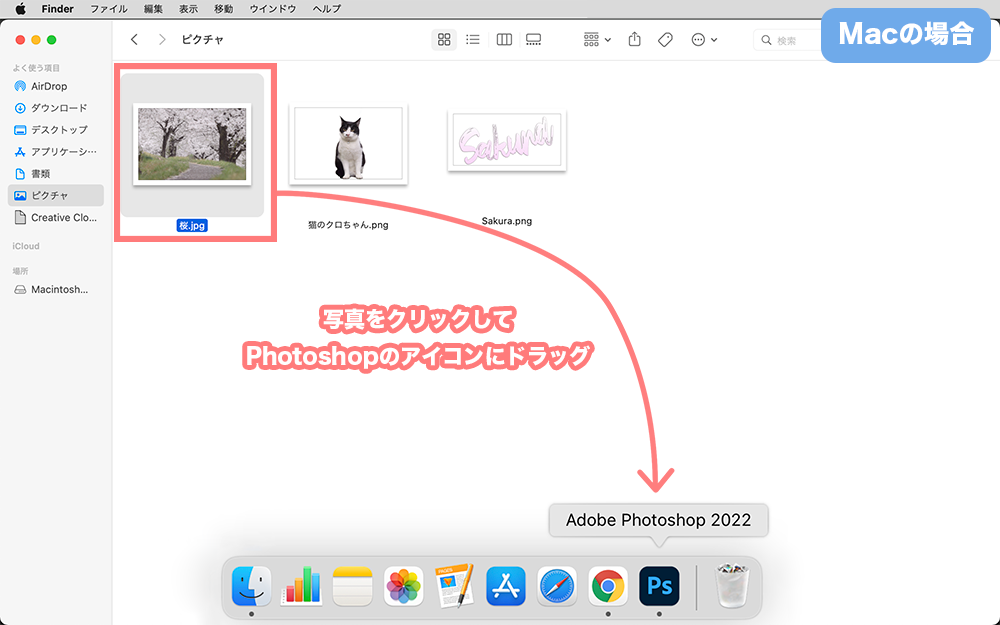The width and height of the screenshot is (1000, 625).
Task: Click the Sakura.png file name
Action: point(506,221)
